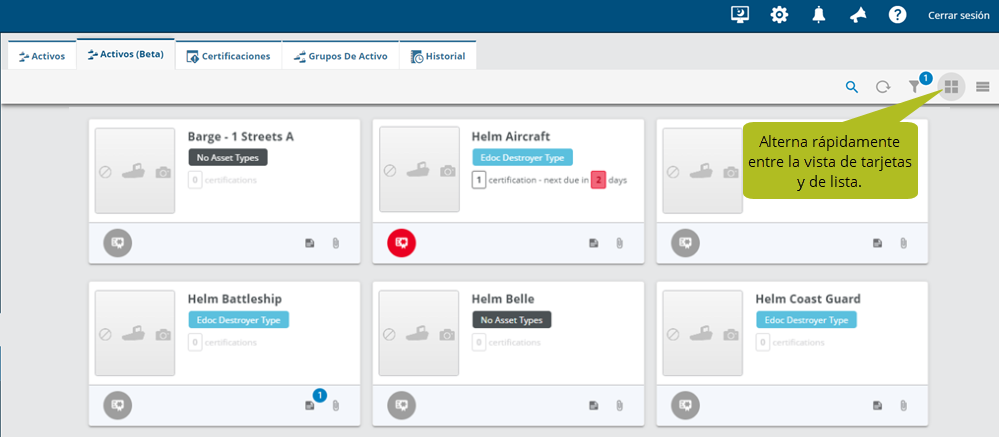The width and height of the screenshot is (999, 437).
Task: Switch to the card grid view
Action: click(951, 87)
